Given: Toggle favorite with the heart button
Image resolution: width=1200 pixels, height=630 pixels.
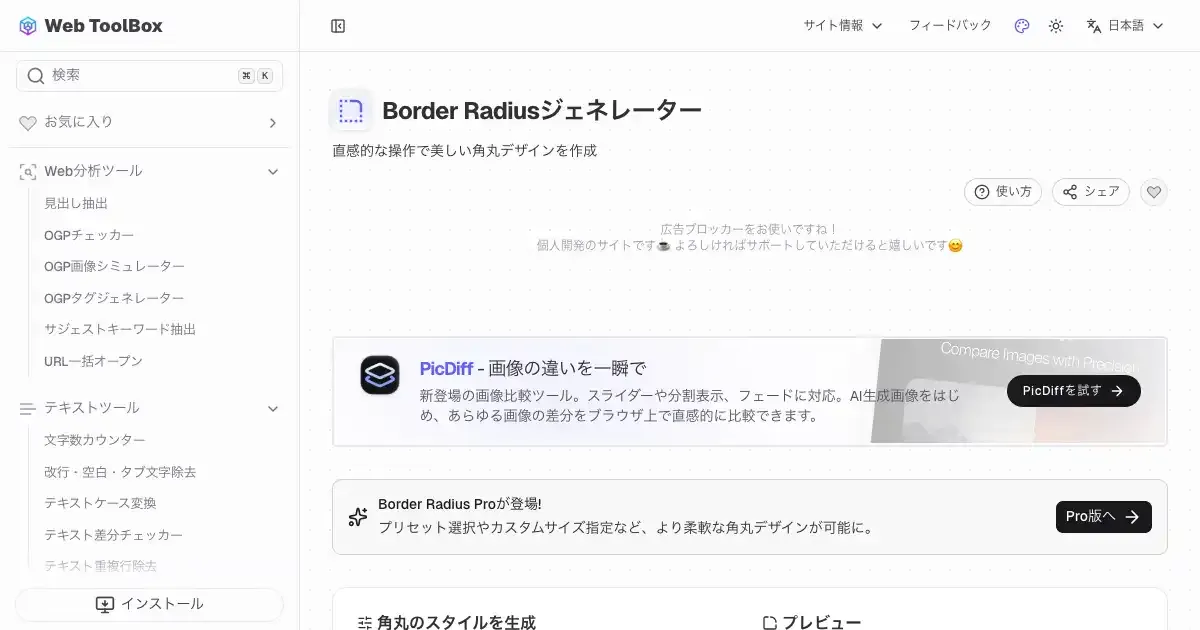Looking at the screenshot, I should pos(1154,192).
